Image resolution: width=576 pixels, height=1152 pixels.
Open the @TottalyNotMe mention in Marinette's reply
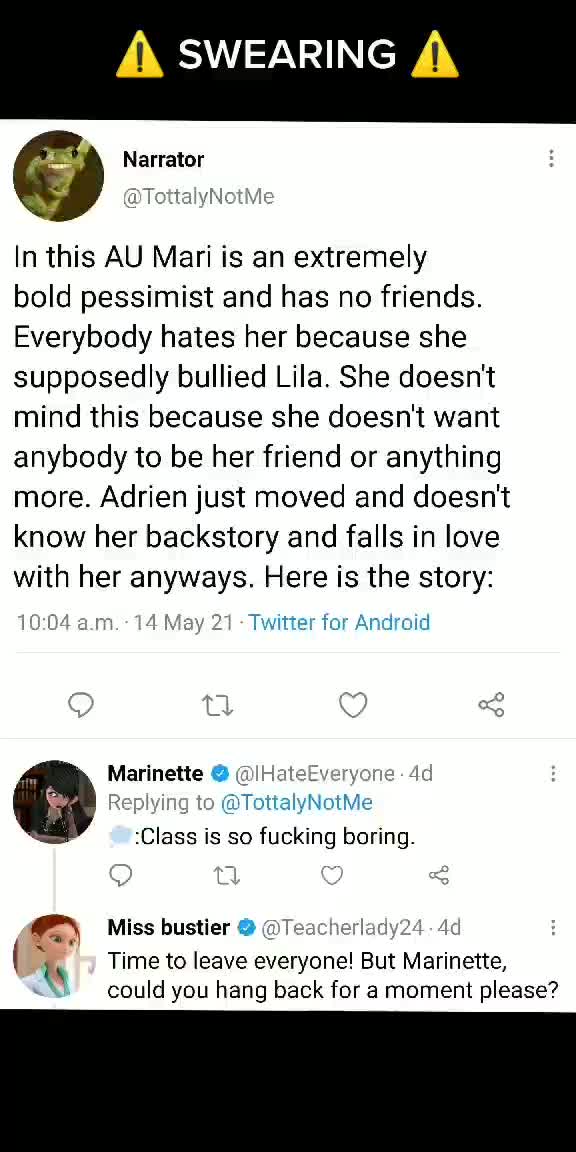pos(296,802)
